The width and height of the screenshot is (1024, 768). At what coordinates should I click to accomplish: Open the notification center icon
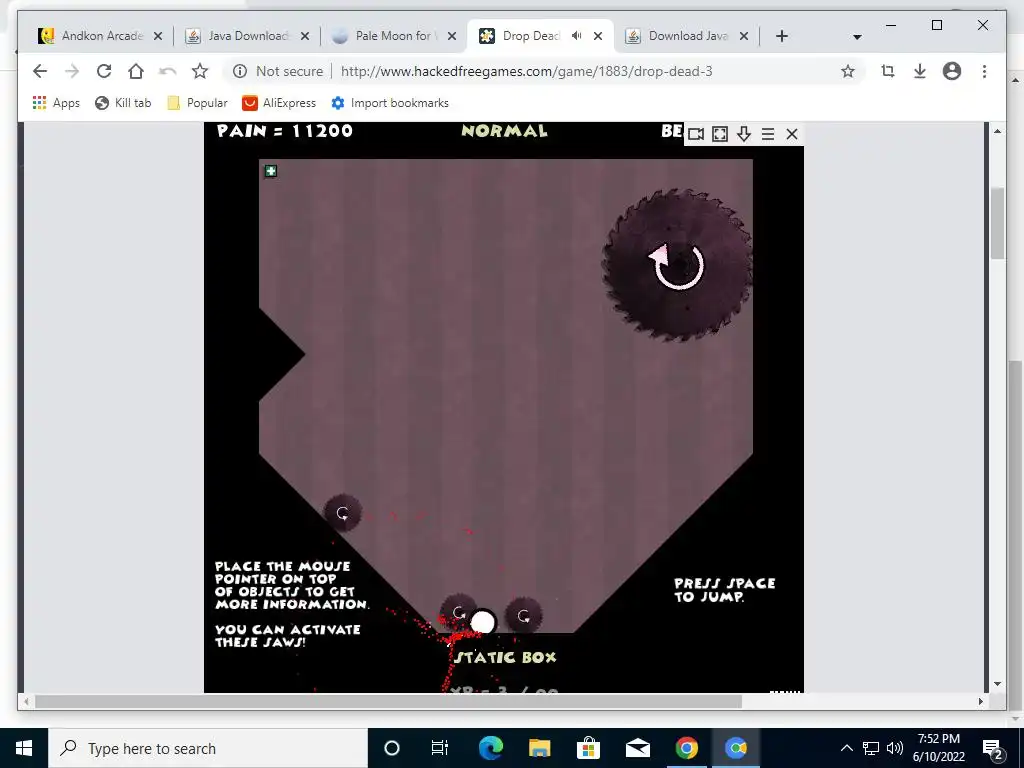click(993, 748)
